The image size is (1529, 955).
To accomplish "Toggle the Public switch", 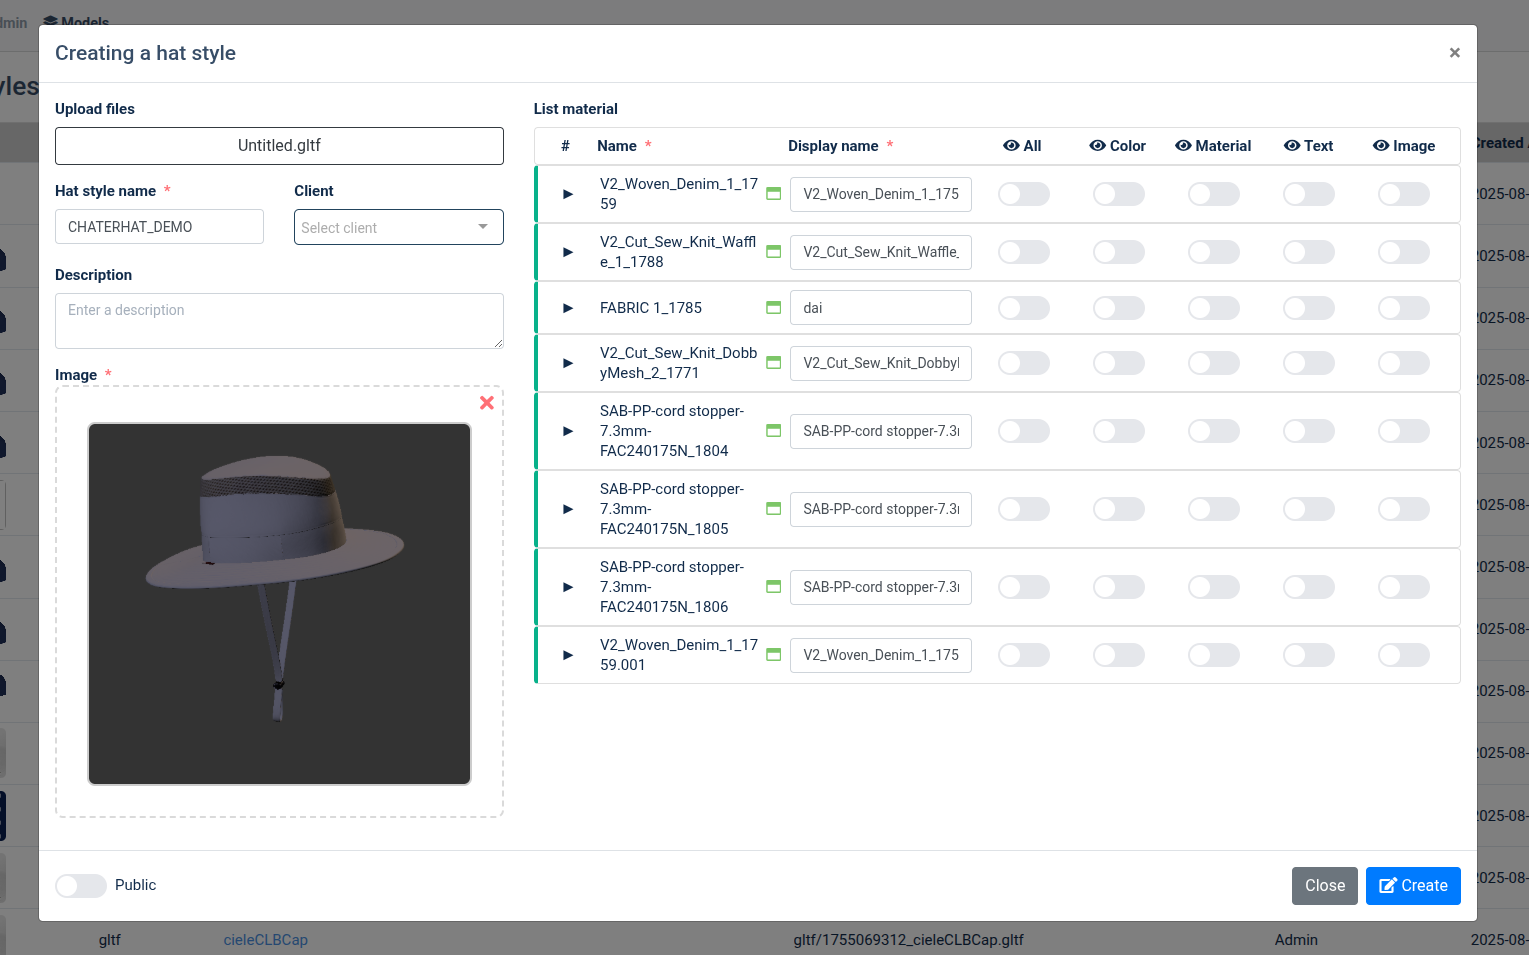I will click(x=81, y=886).
